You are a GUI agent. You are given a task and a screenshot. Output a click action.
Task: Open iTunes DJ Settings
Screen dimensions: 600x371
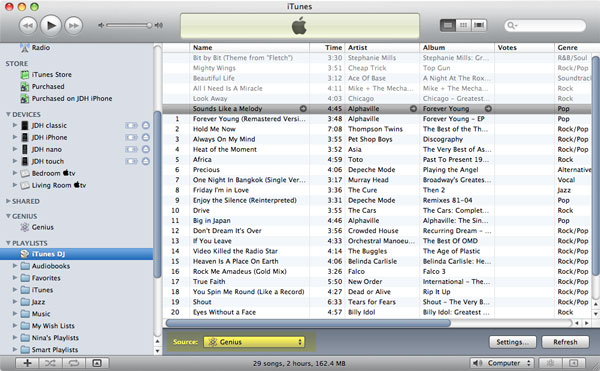[x=512, y=342]
